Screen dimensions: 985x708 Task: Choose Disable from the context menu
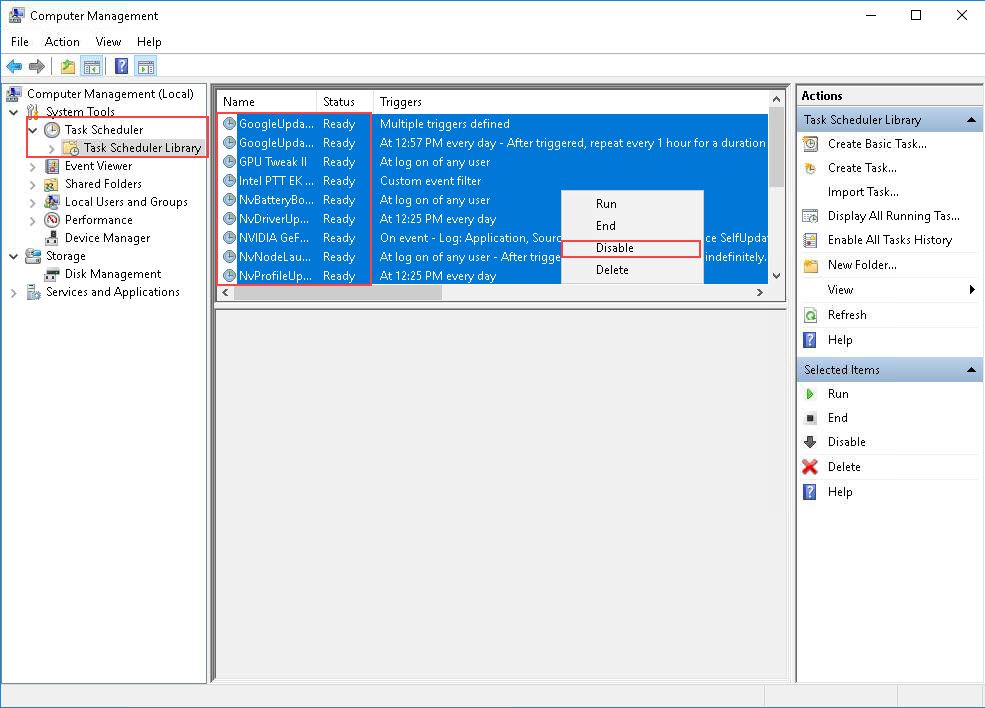click(x=632, y=248)
